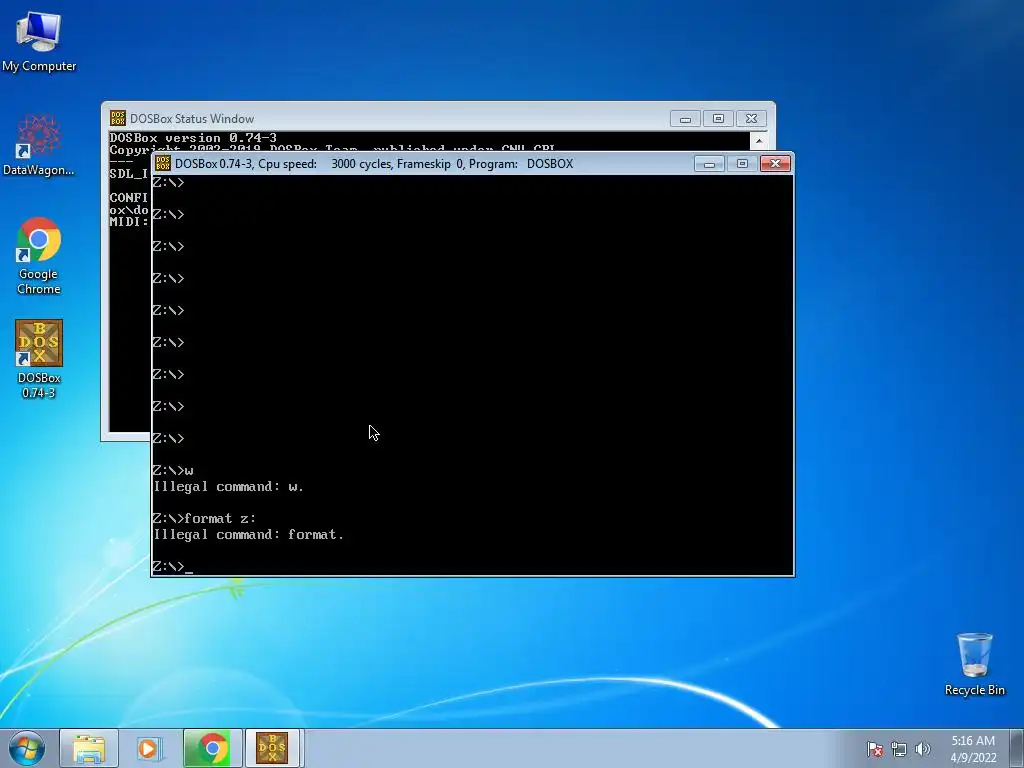This screenshot has height=768, width=1024.
Task: Click the last Z:\> prompt with cursor
Action: pos(172,566)
